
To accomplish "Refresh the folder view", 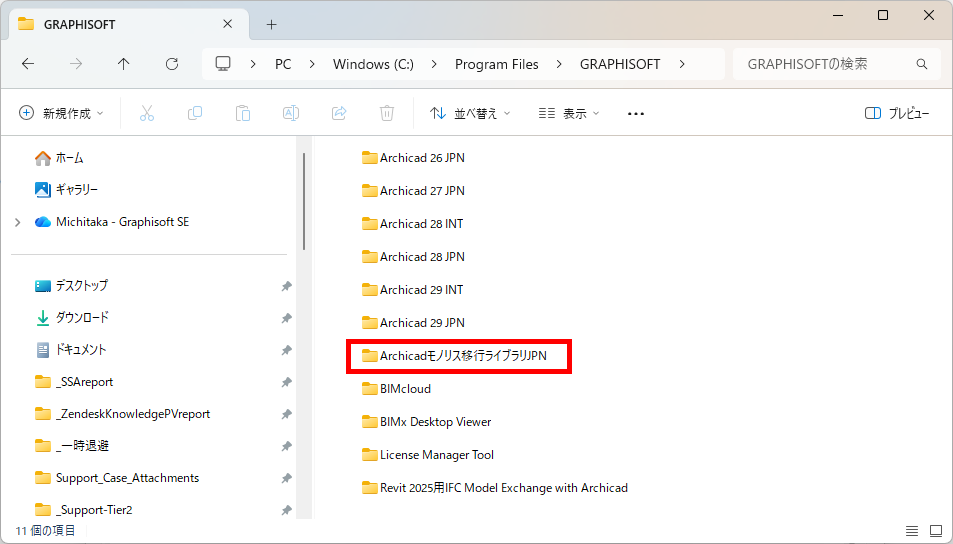I will (172, 64).
